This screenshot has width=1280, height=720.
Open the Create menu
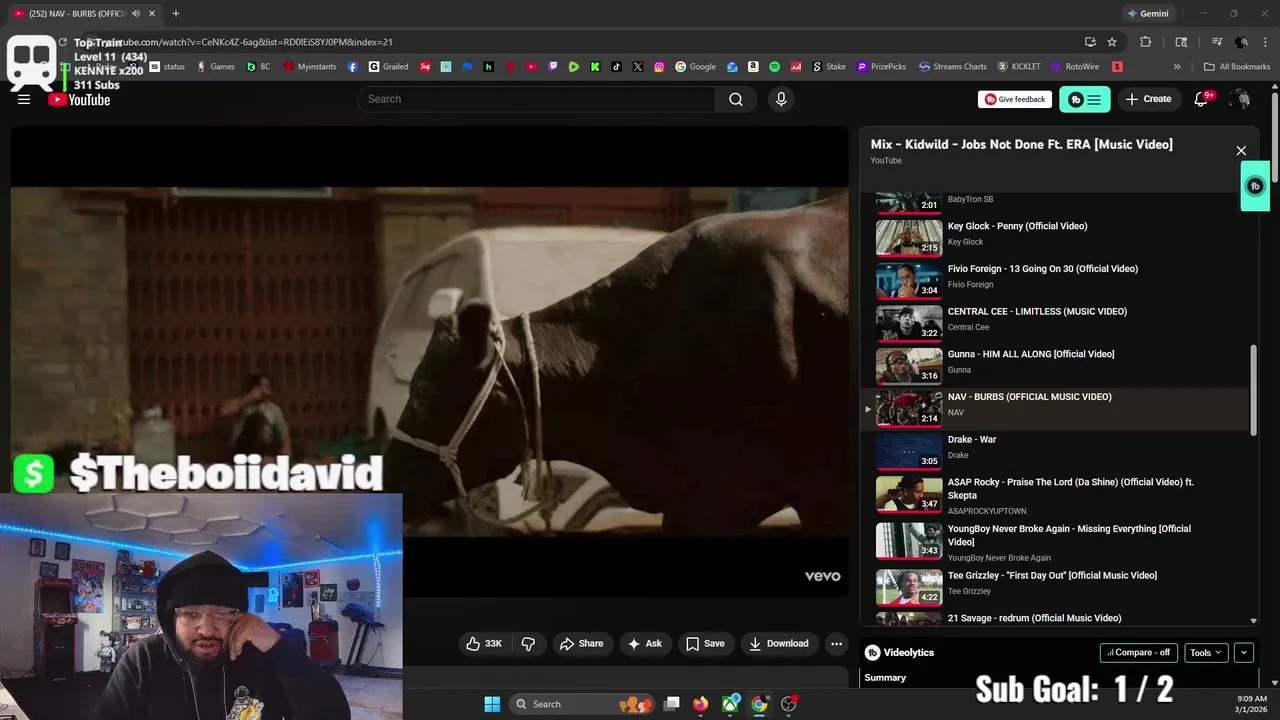click(x=1148, y=99)
